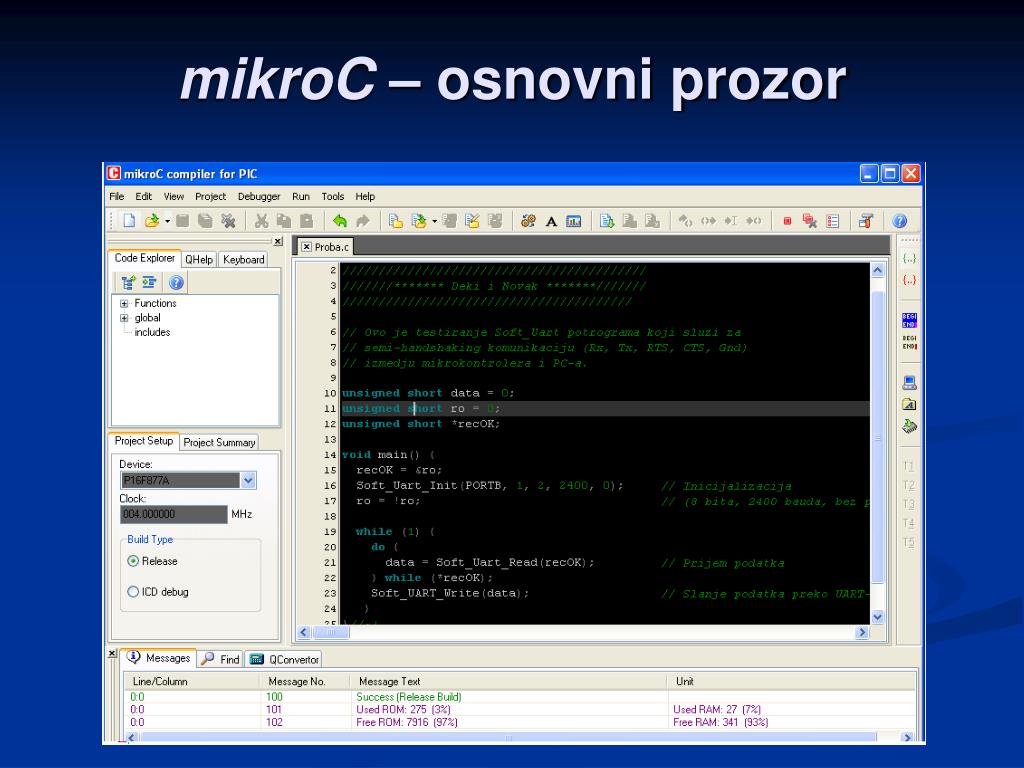This screenshot has height=768, width=1024.
Task: Switch to the Keyboard tab
Action: click(x=244, y=259)
